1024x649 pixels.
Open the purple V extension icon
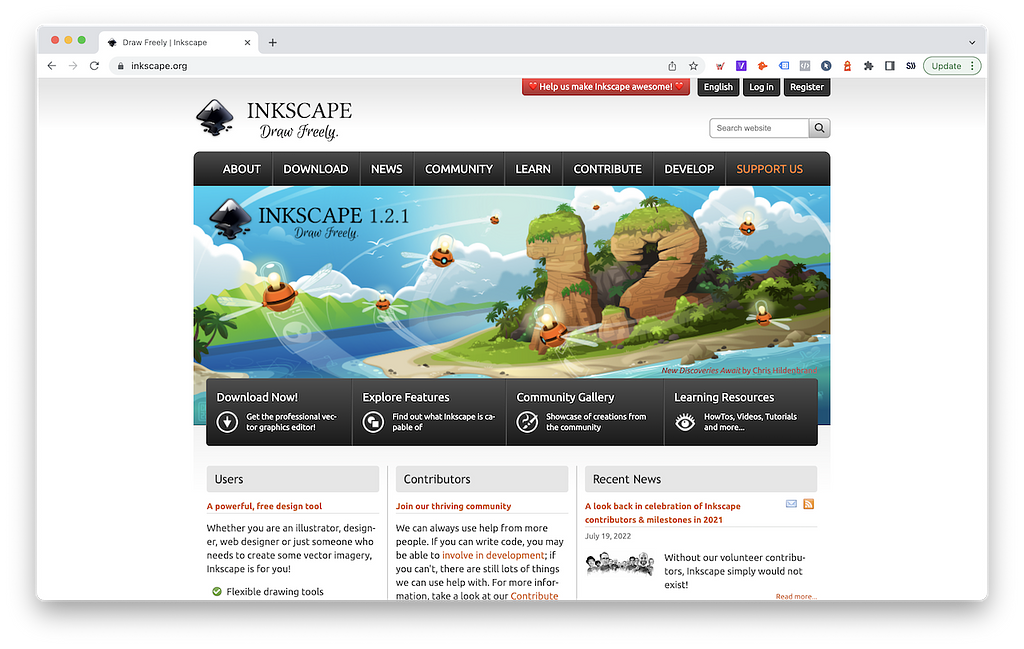[x=741, y=66]
